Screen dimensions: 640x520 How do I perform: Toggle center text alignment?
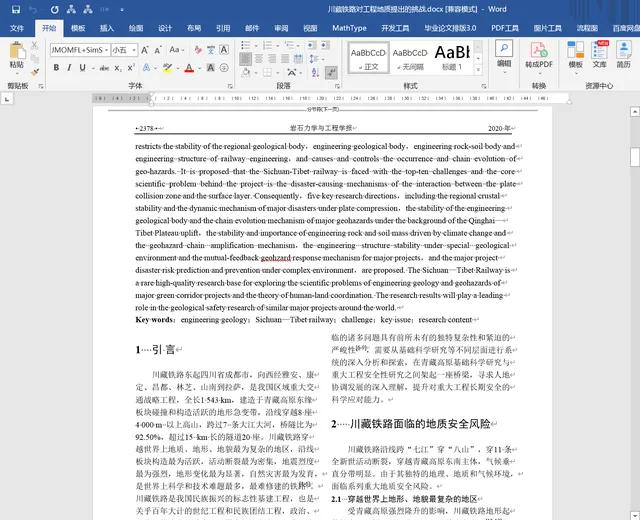coord(258,59)
